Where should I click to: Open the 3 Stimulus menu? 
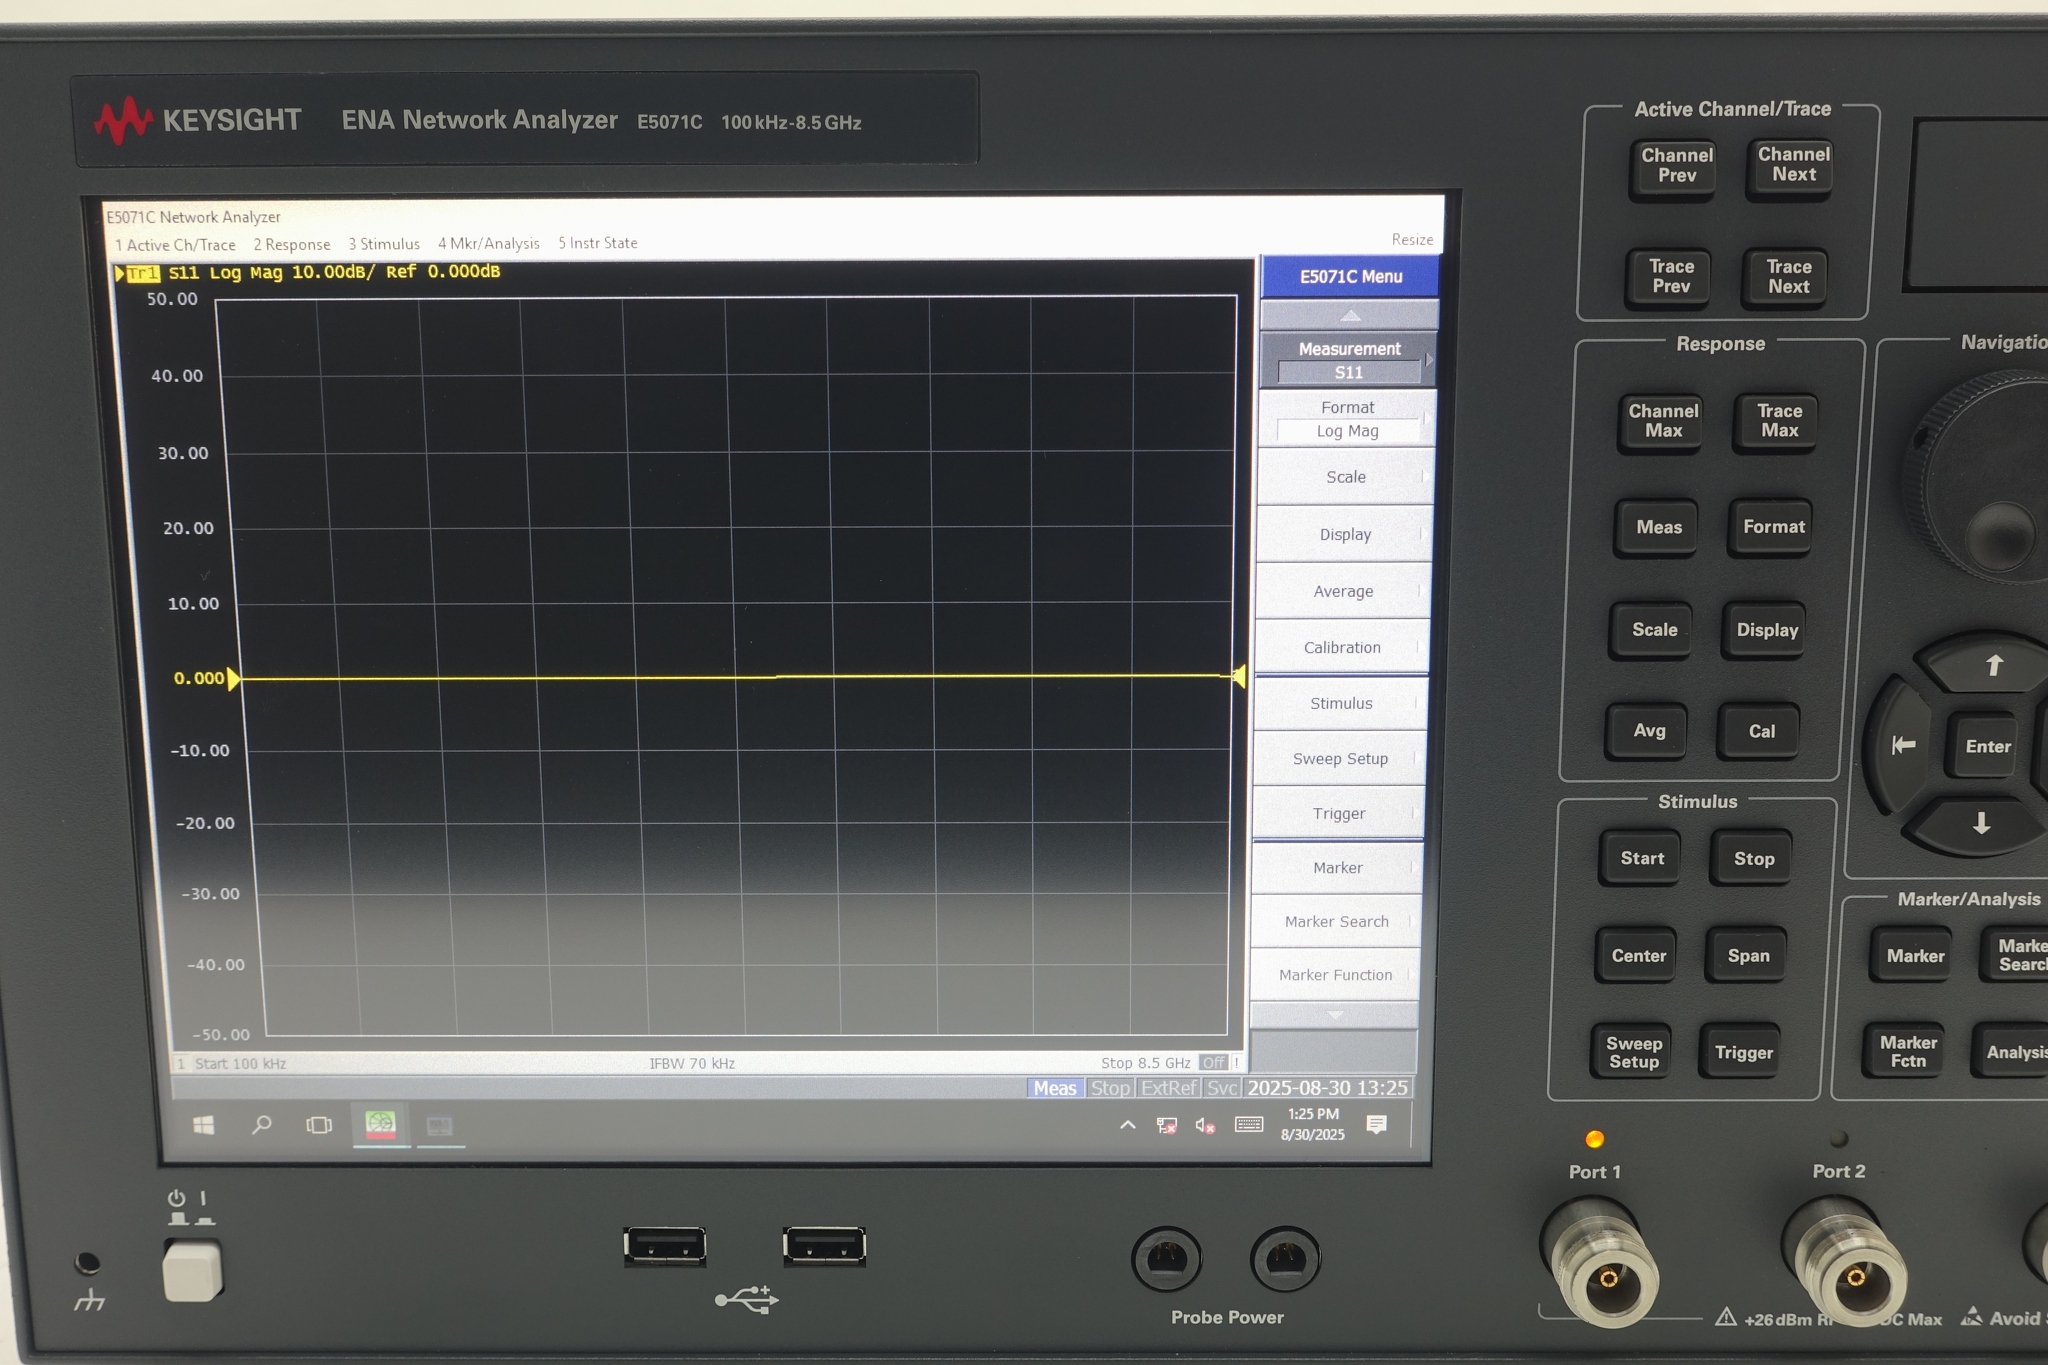[x=385, y=243]
